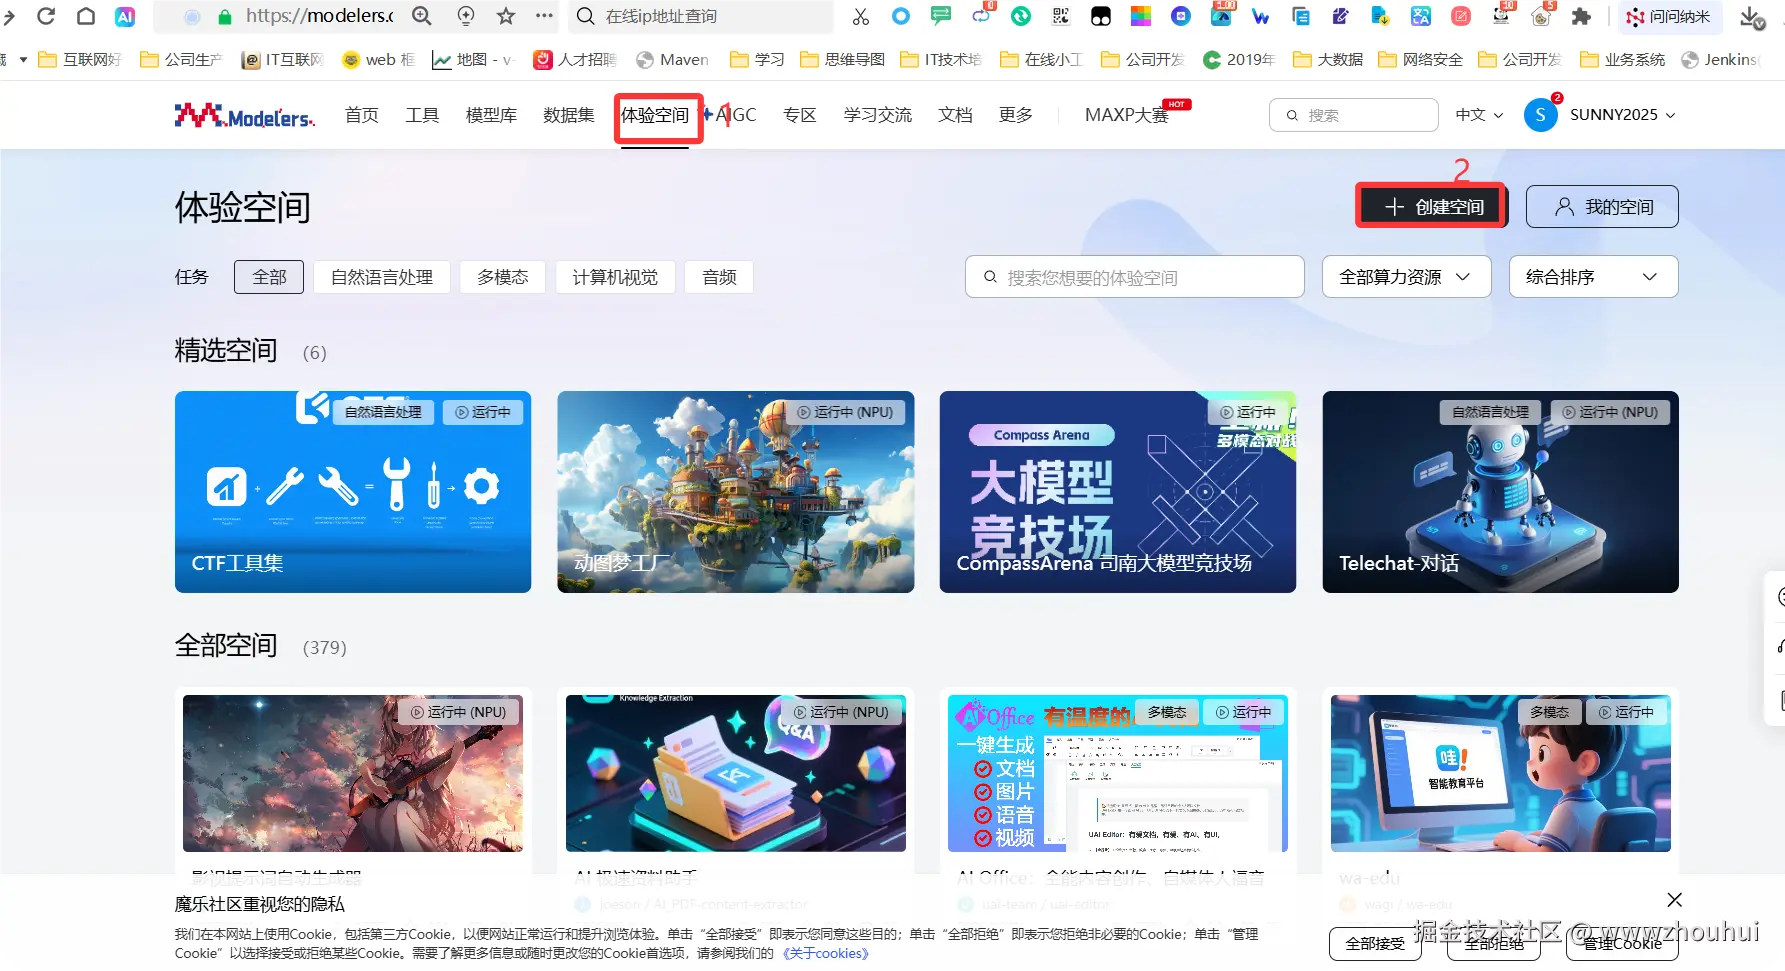Open the browser downloads icon
This screenshot has width=1785, height=971.
pyautogui.click(x=1752, y=17)
